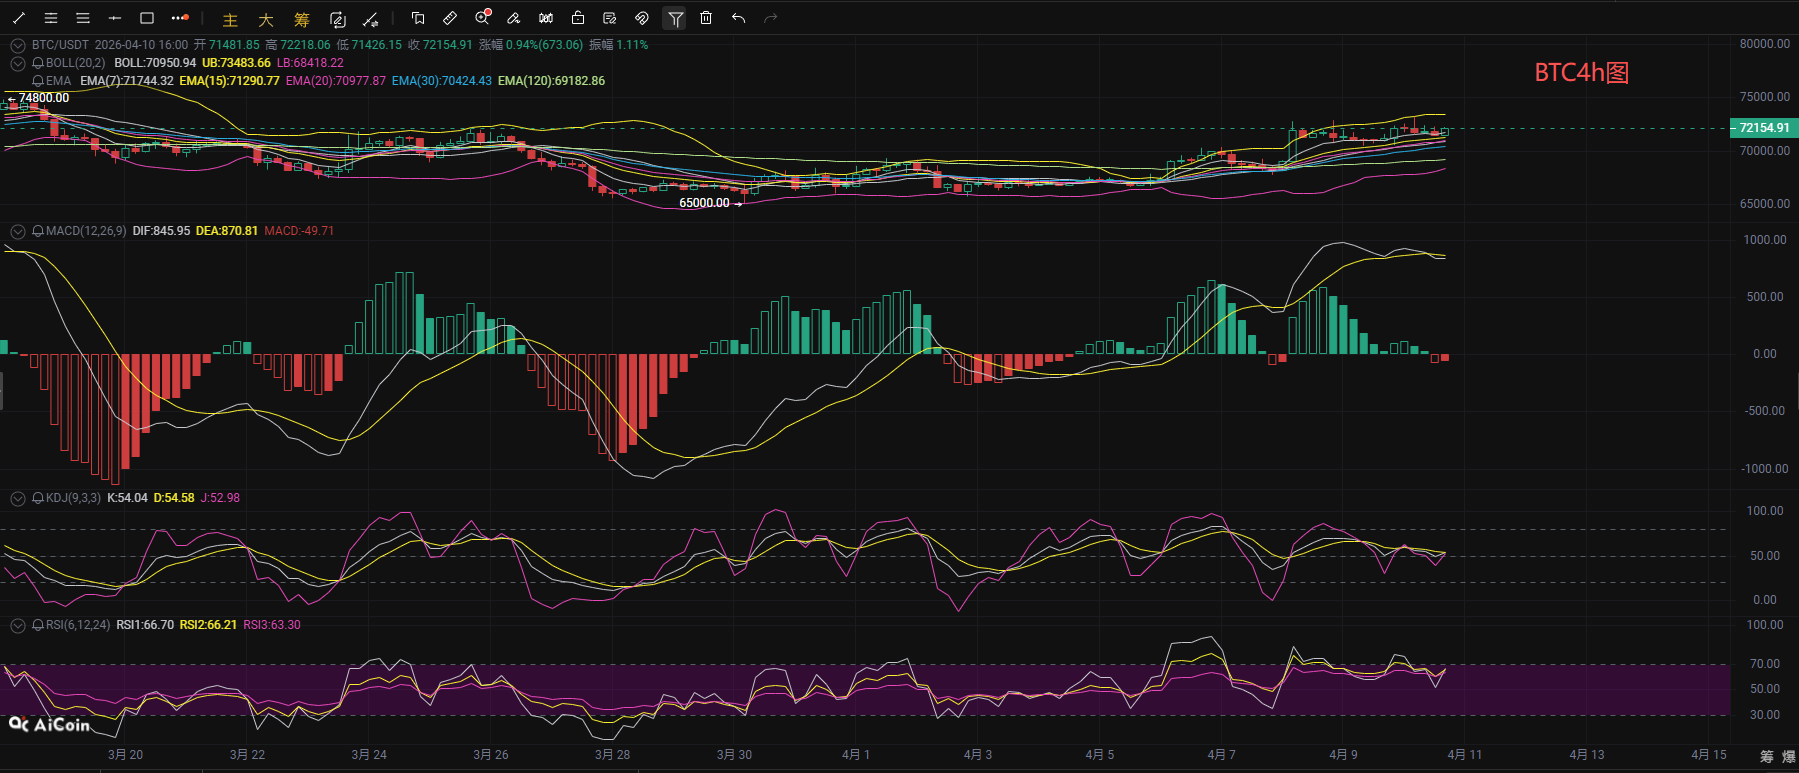Click the EMA indicator label
This screenshot has height=773, width=1799.
(58, 81)
